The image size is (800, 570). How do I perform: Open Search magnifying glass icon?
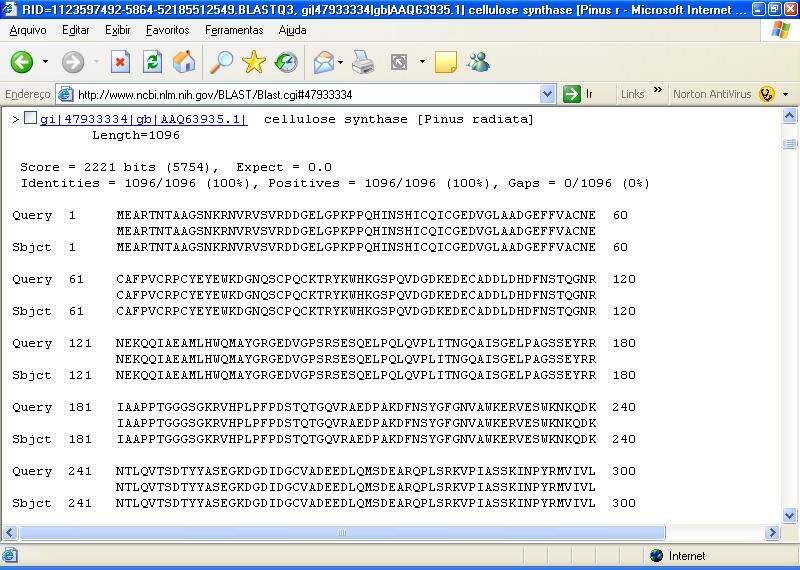pos(221,62)
